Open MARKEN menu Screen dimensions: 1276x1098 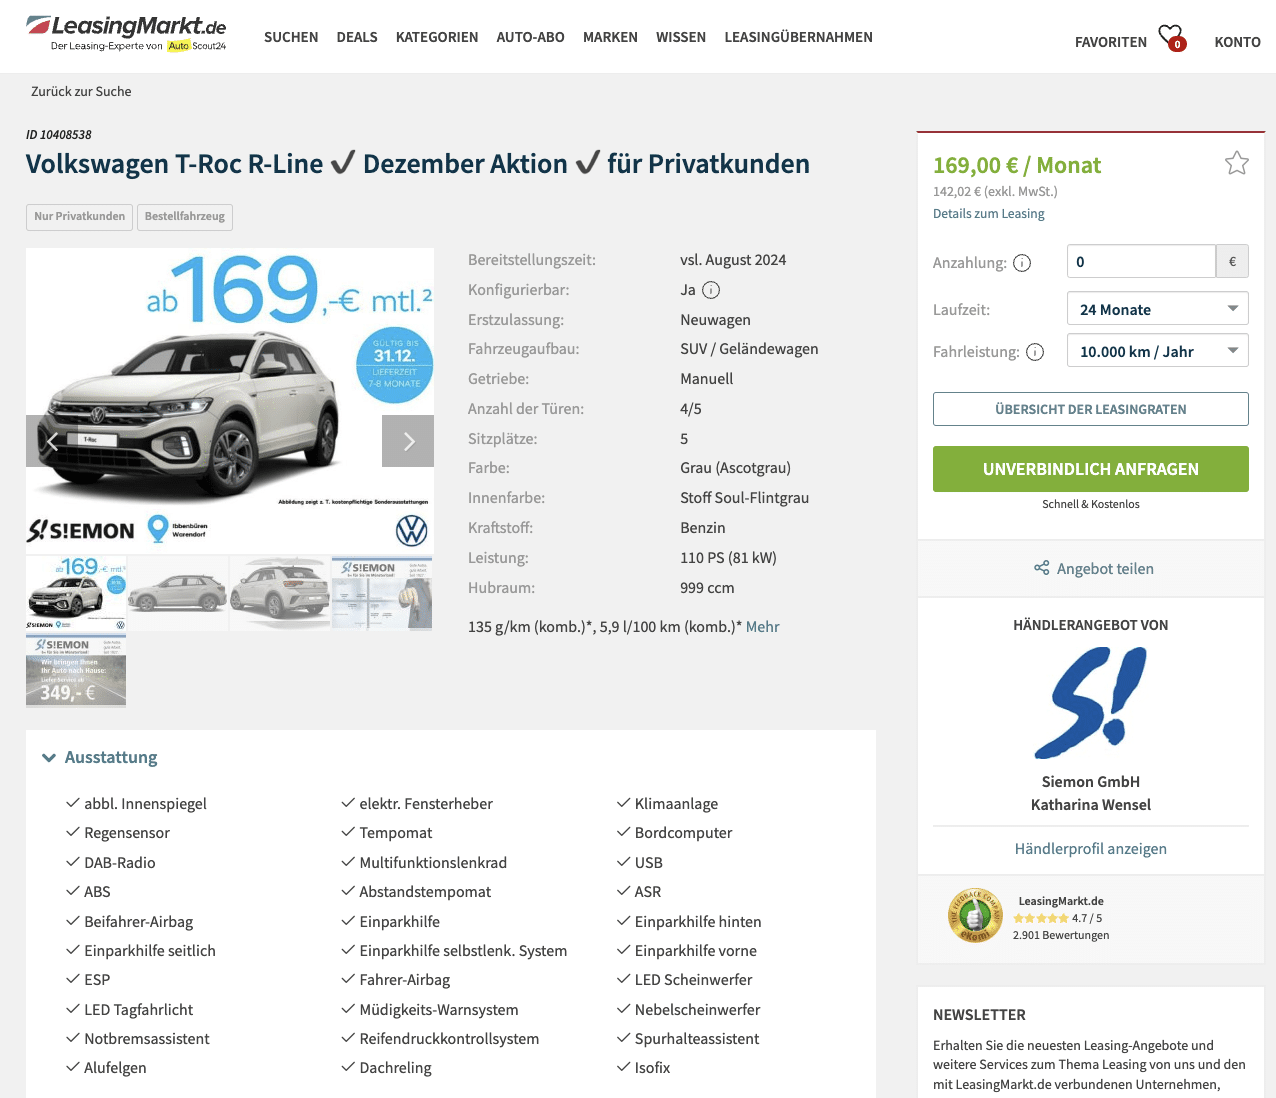pyautogui.click(x=610, y=37)
